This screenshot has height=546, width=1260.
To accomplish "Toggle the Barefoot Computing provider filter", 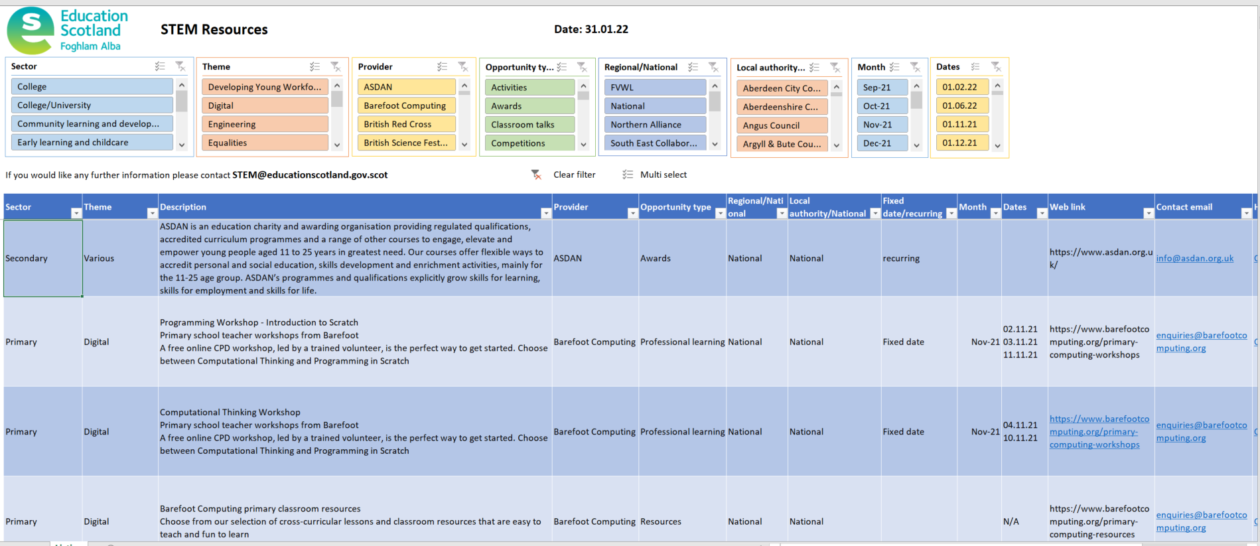I will [407, 105].
